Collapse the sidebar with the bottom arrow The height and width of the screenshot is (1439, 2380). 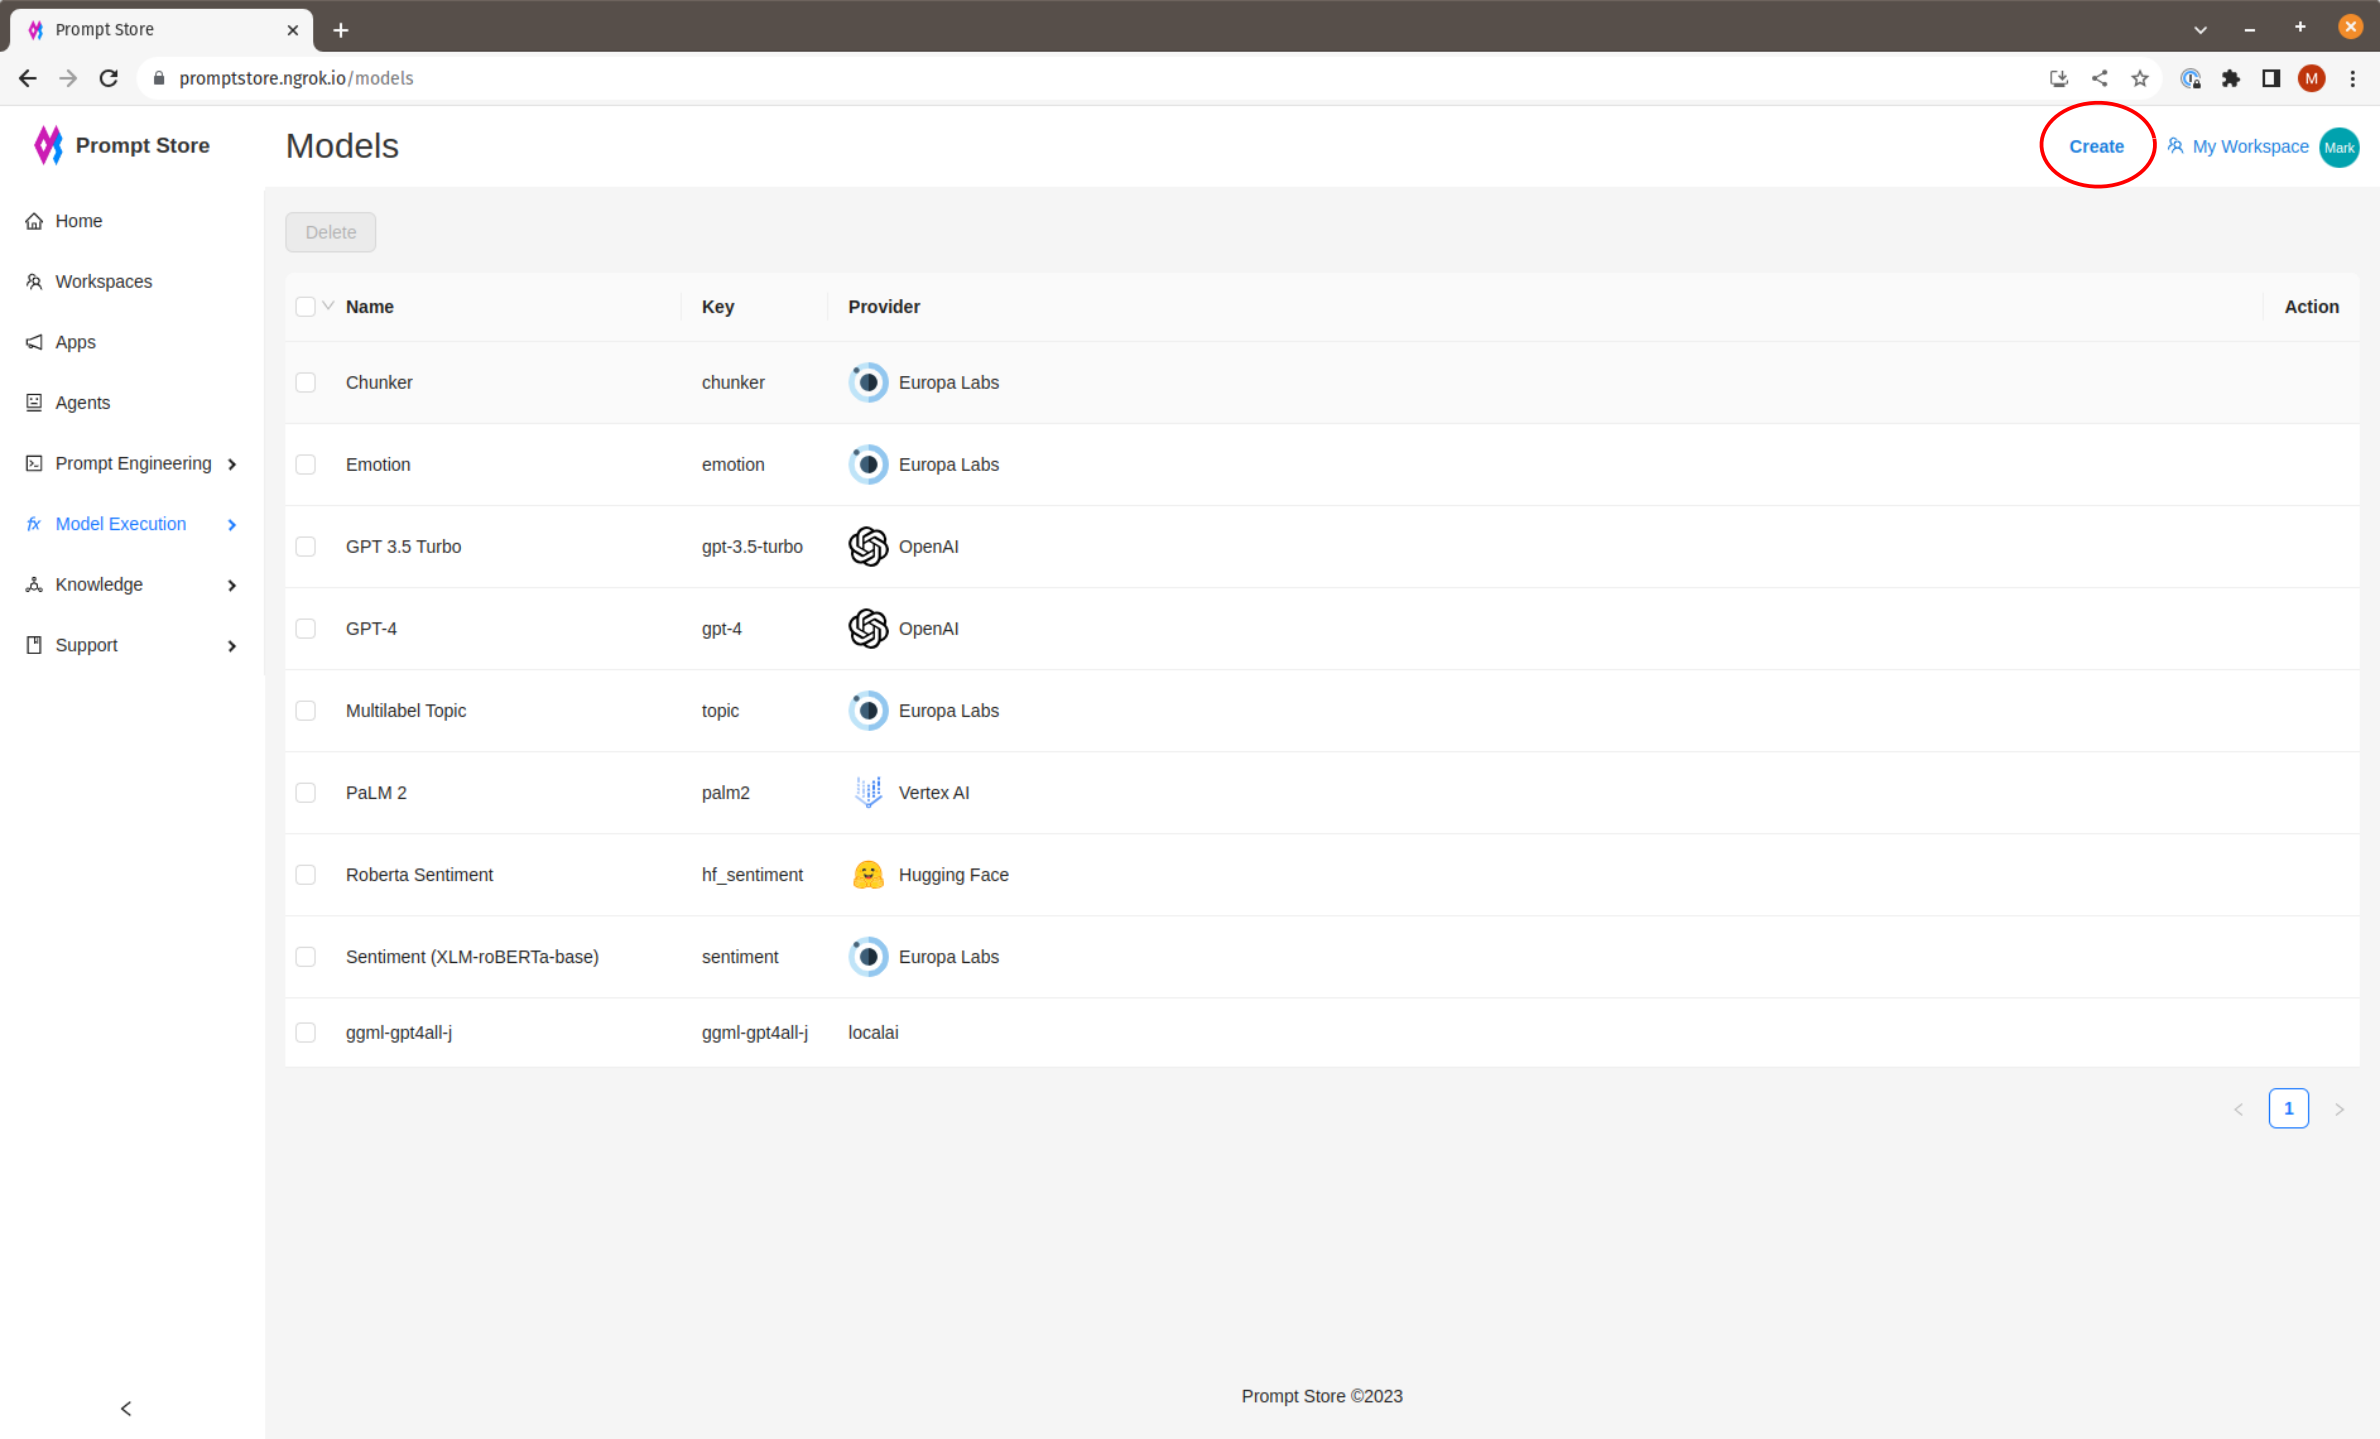point(126,1409)
